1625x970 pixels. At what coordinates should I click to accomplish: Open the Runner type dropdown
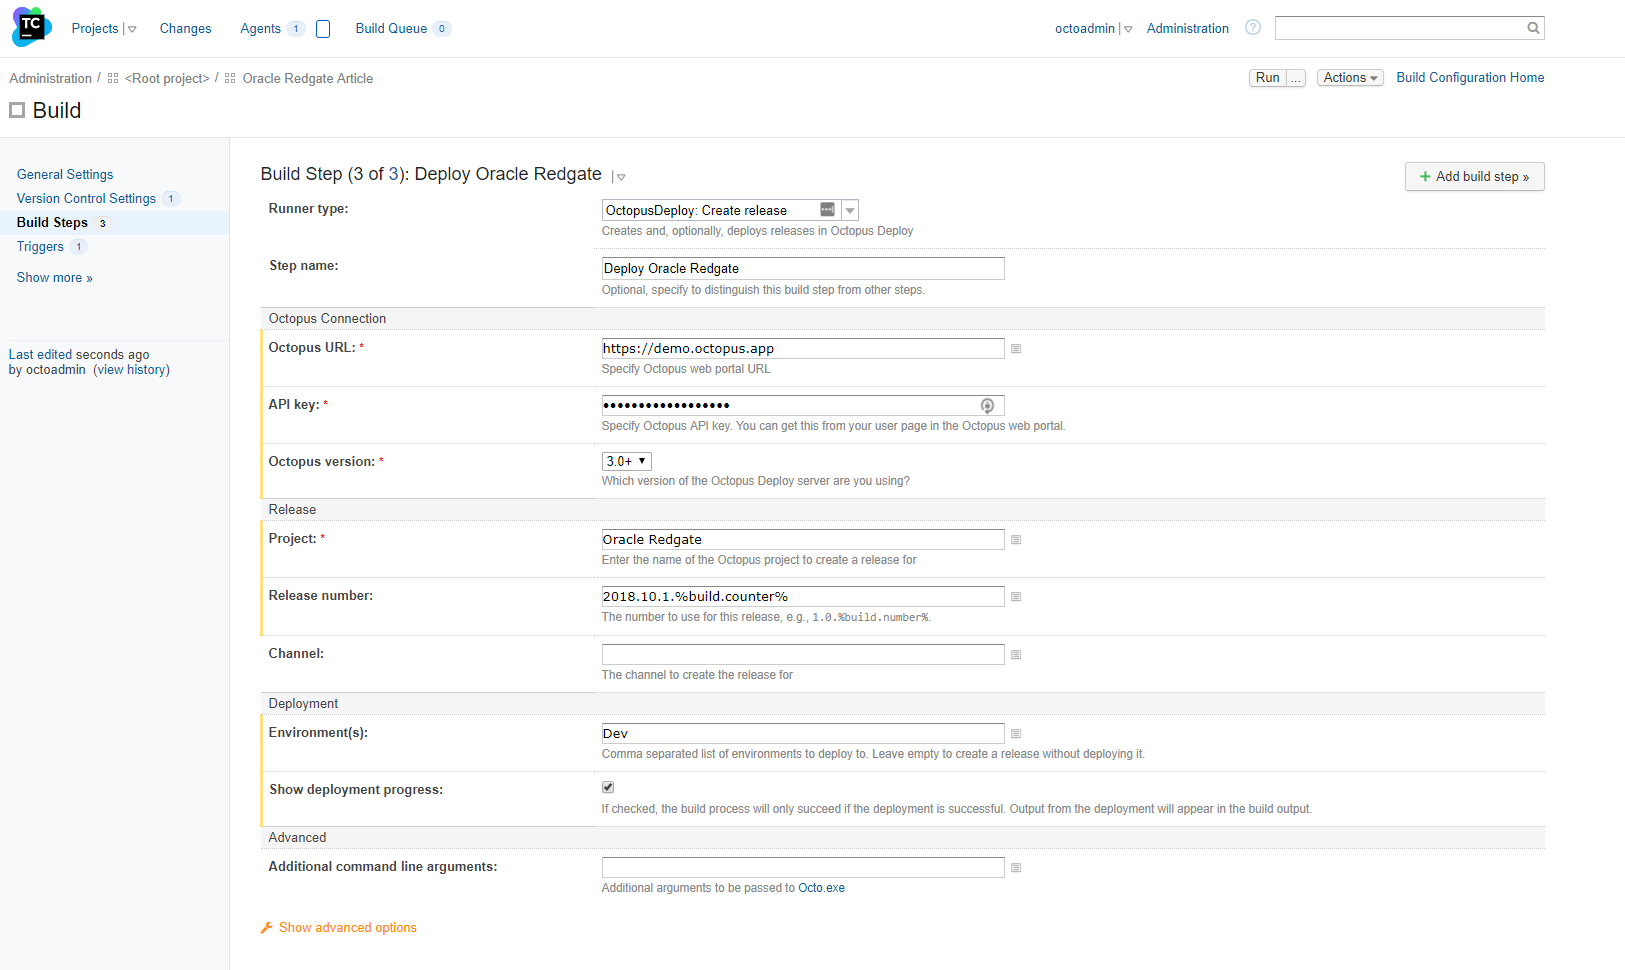[x=849, y=211]
